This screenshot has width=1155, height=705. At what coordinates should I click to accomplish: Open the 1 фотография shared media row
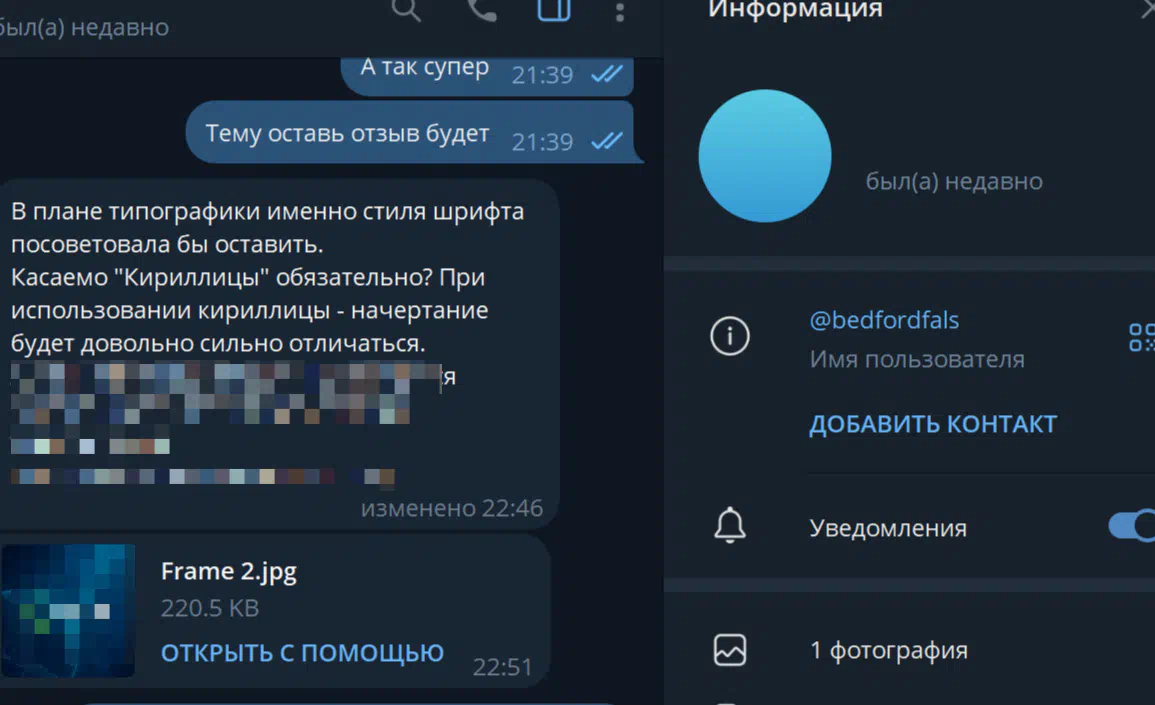[x=909, y=650]
